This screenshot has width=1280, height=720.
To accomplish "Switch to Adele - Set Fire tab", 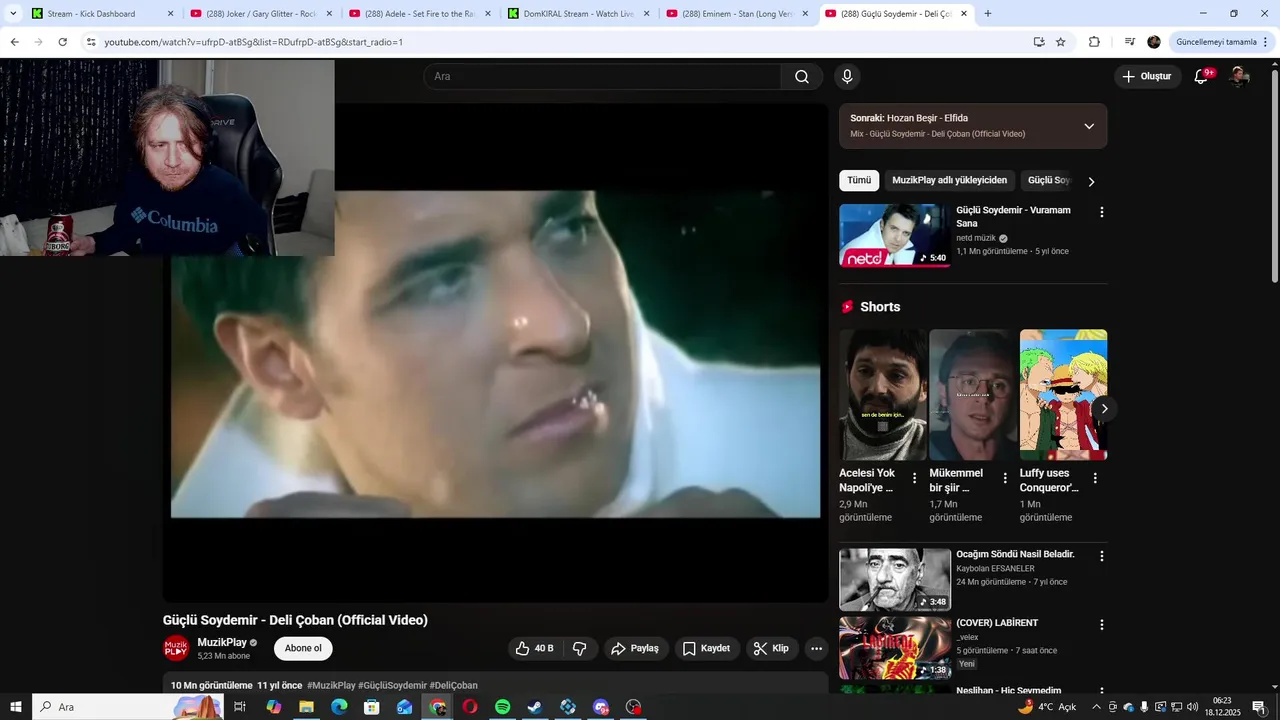I will click(418, 14).
